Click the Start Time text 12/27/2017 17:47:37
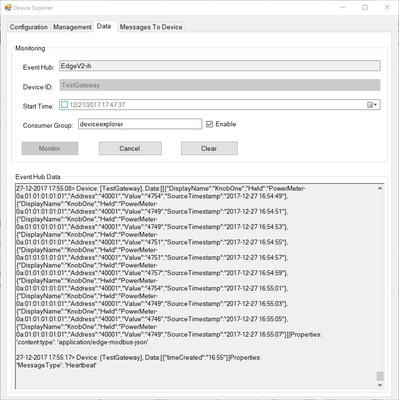399x400 pixels. [97, 105]
